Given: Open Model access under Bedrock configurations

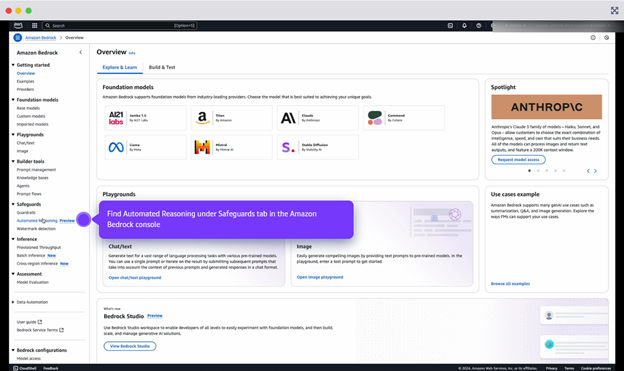Looking at the screenshot, I should pos(29,358).
